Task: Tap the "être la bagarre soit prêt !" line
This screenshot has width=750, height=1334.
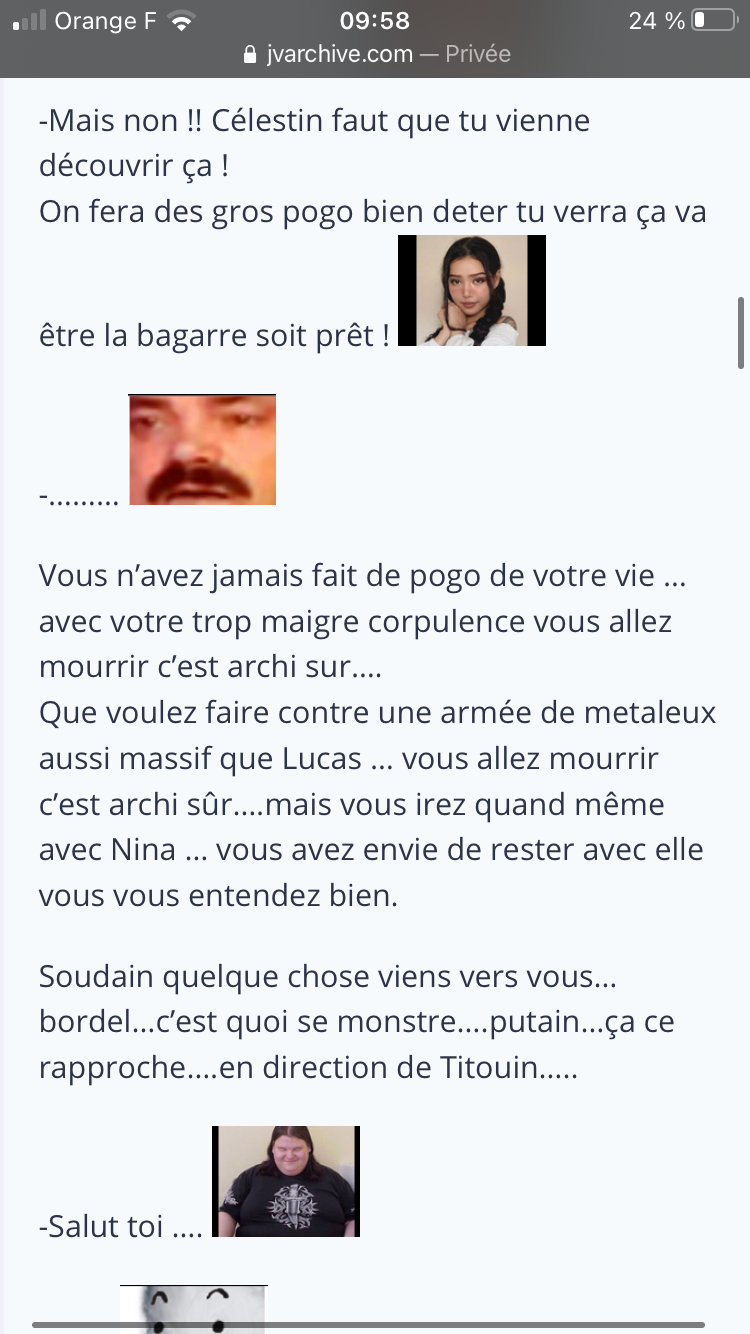Action: 215,334
